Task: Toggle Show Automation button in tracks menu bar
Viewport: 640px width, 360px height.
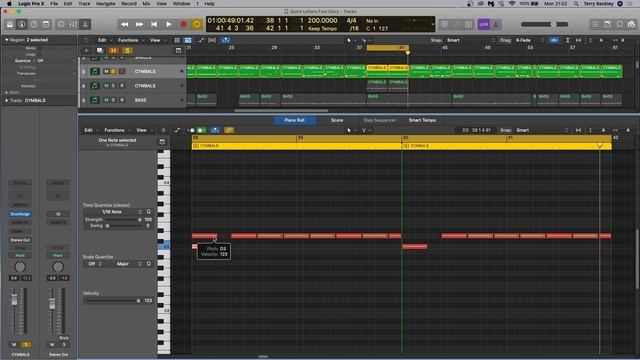Action: tap(200, 40)
